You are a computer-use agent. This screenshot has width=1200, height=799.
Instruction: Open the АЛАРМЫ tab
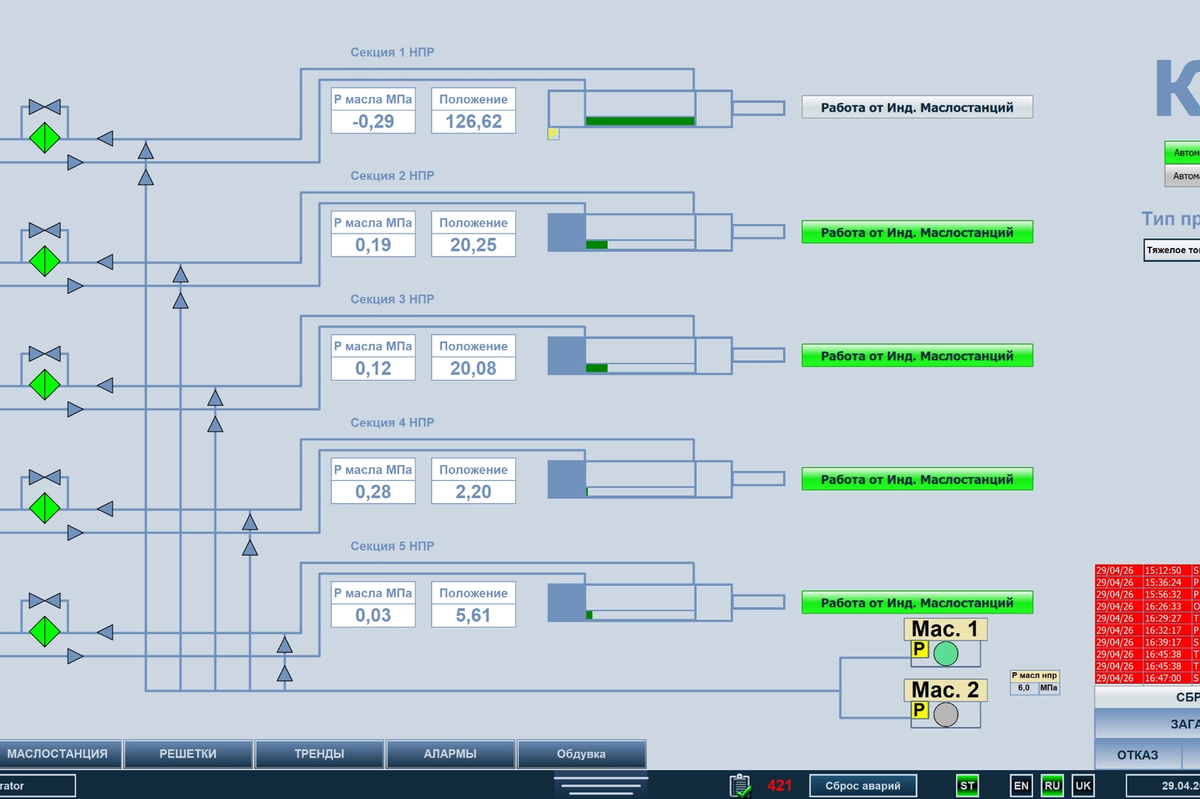[450, 754]
